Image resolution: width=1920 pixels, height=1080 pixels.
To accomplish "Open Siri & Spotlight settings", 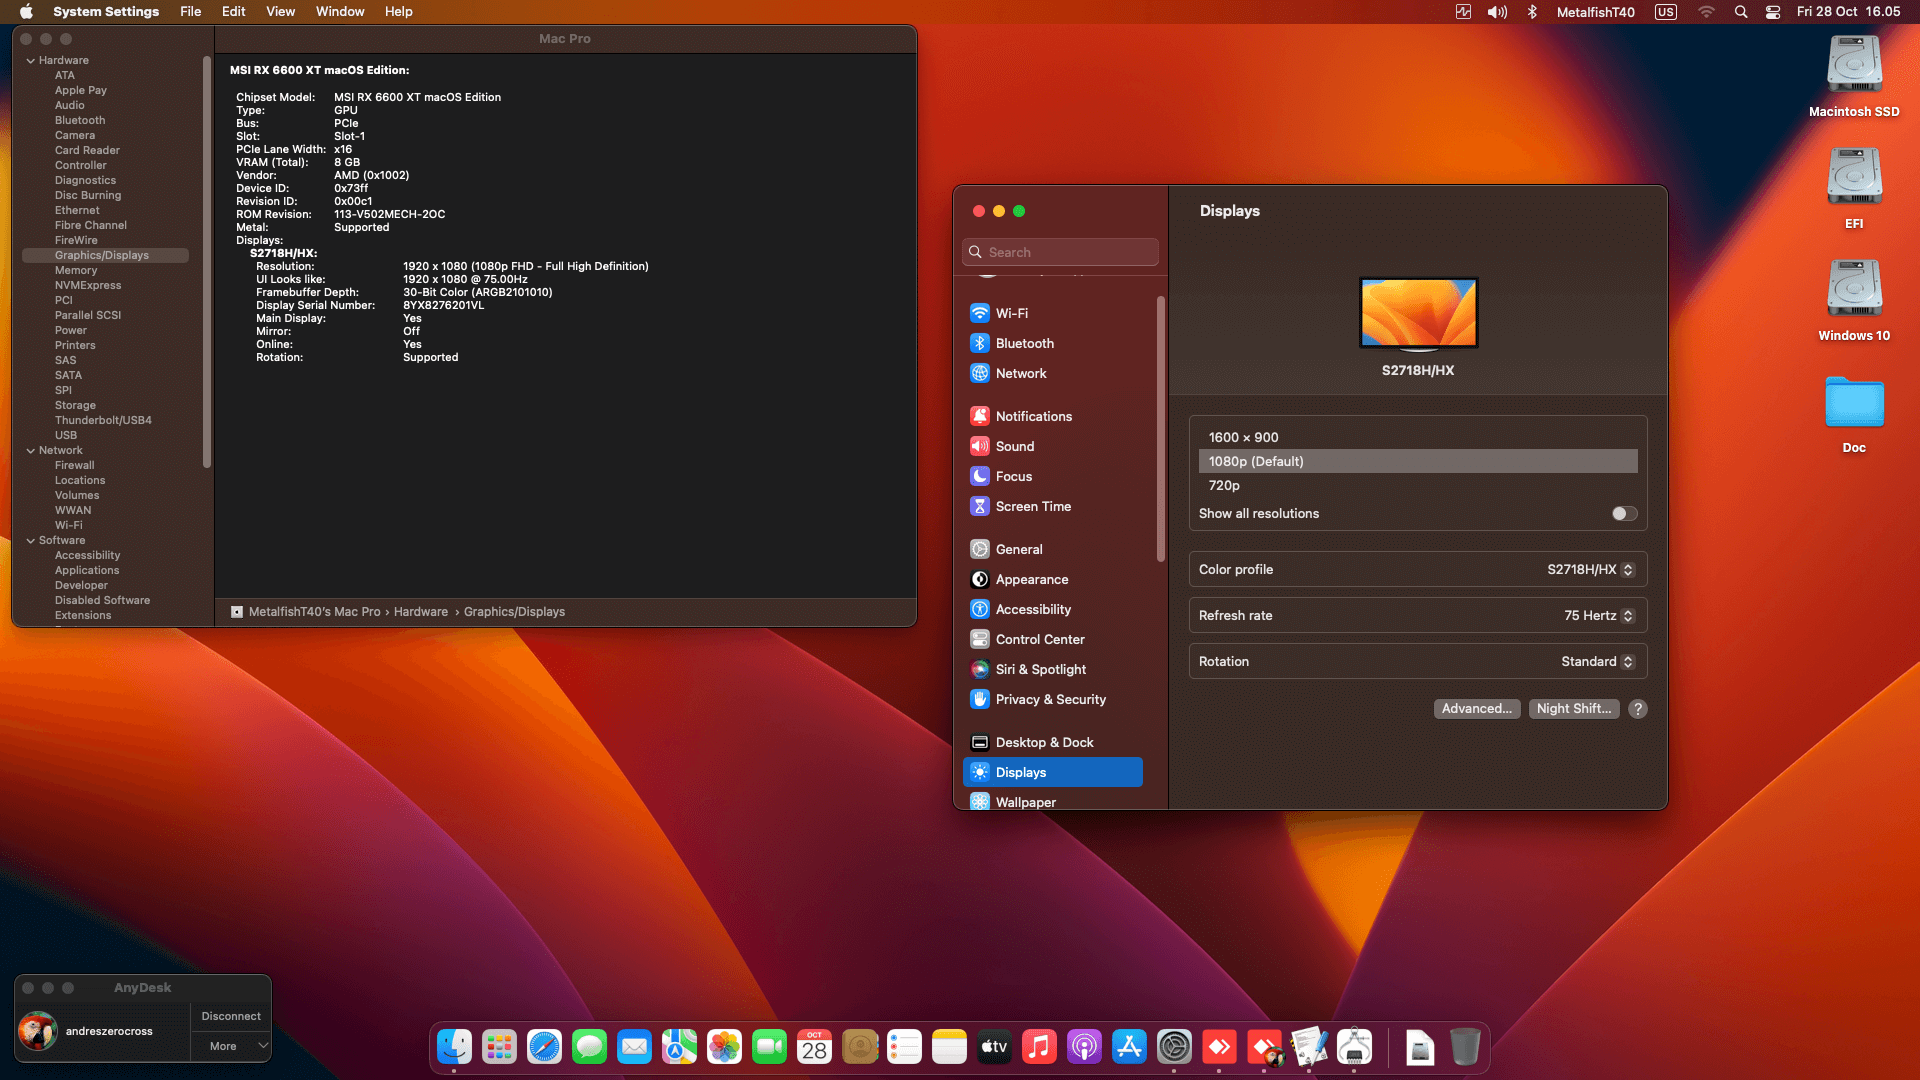I will [1040, 669].
